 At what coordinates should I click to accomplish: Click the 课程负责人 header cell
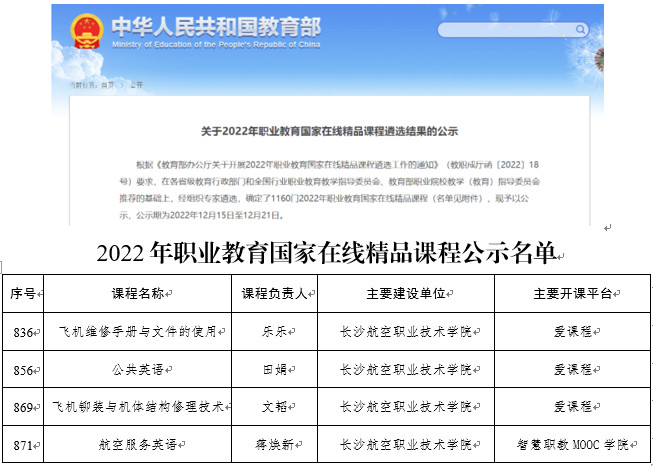[279, 293]
